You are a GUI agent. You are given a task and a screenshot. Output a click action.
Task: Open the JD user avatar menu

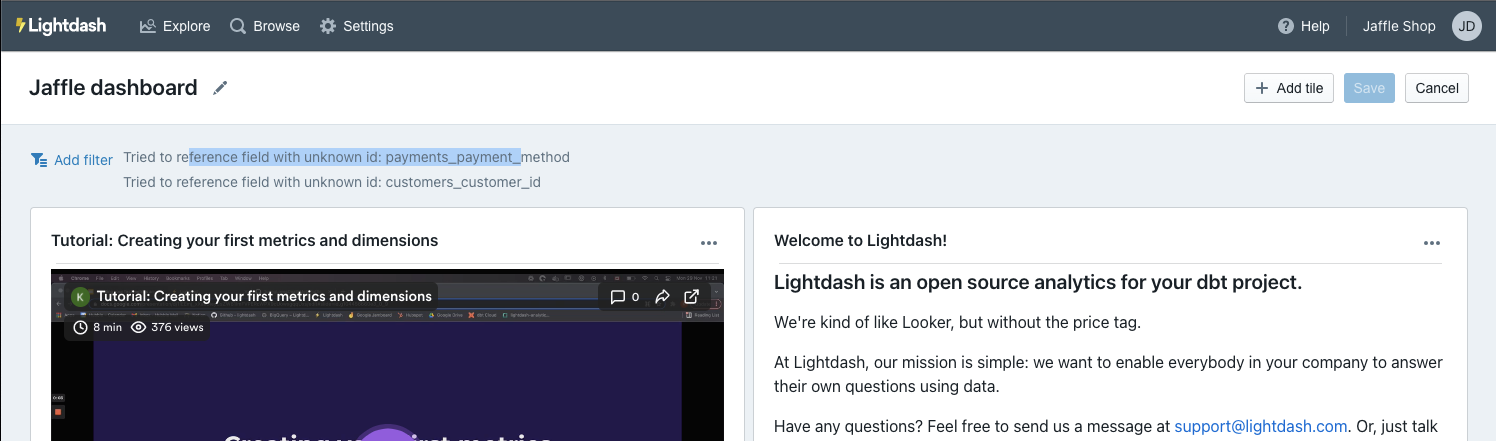click(x=1466, y=26)
